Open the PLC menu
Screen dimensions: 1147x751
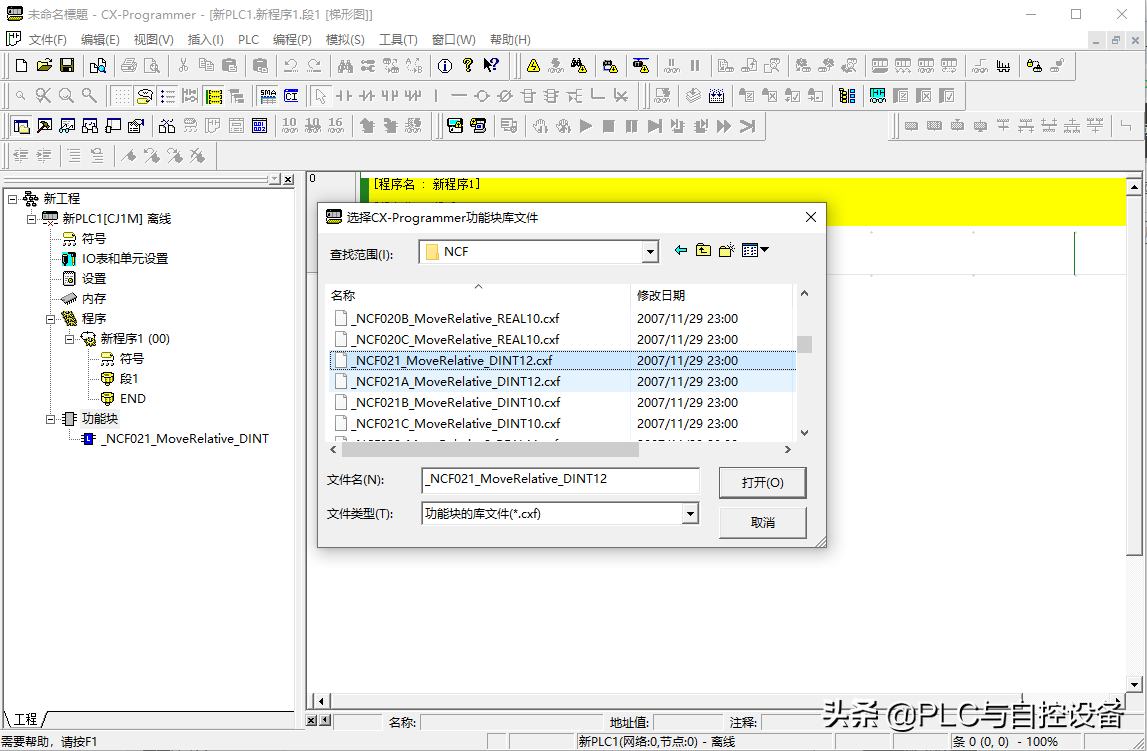point(248,40)
